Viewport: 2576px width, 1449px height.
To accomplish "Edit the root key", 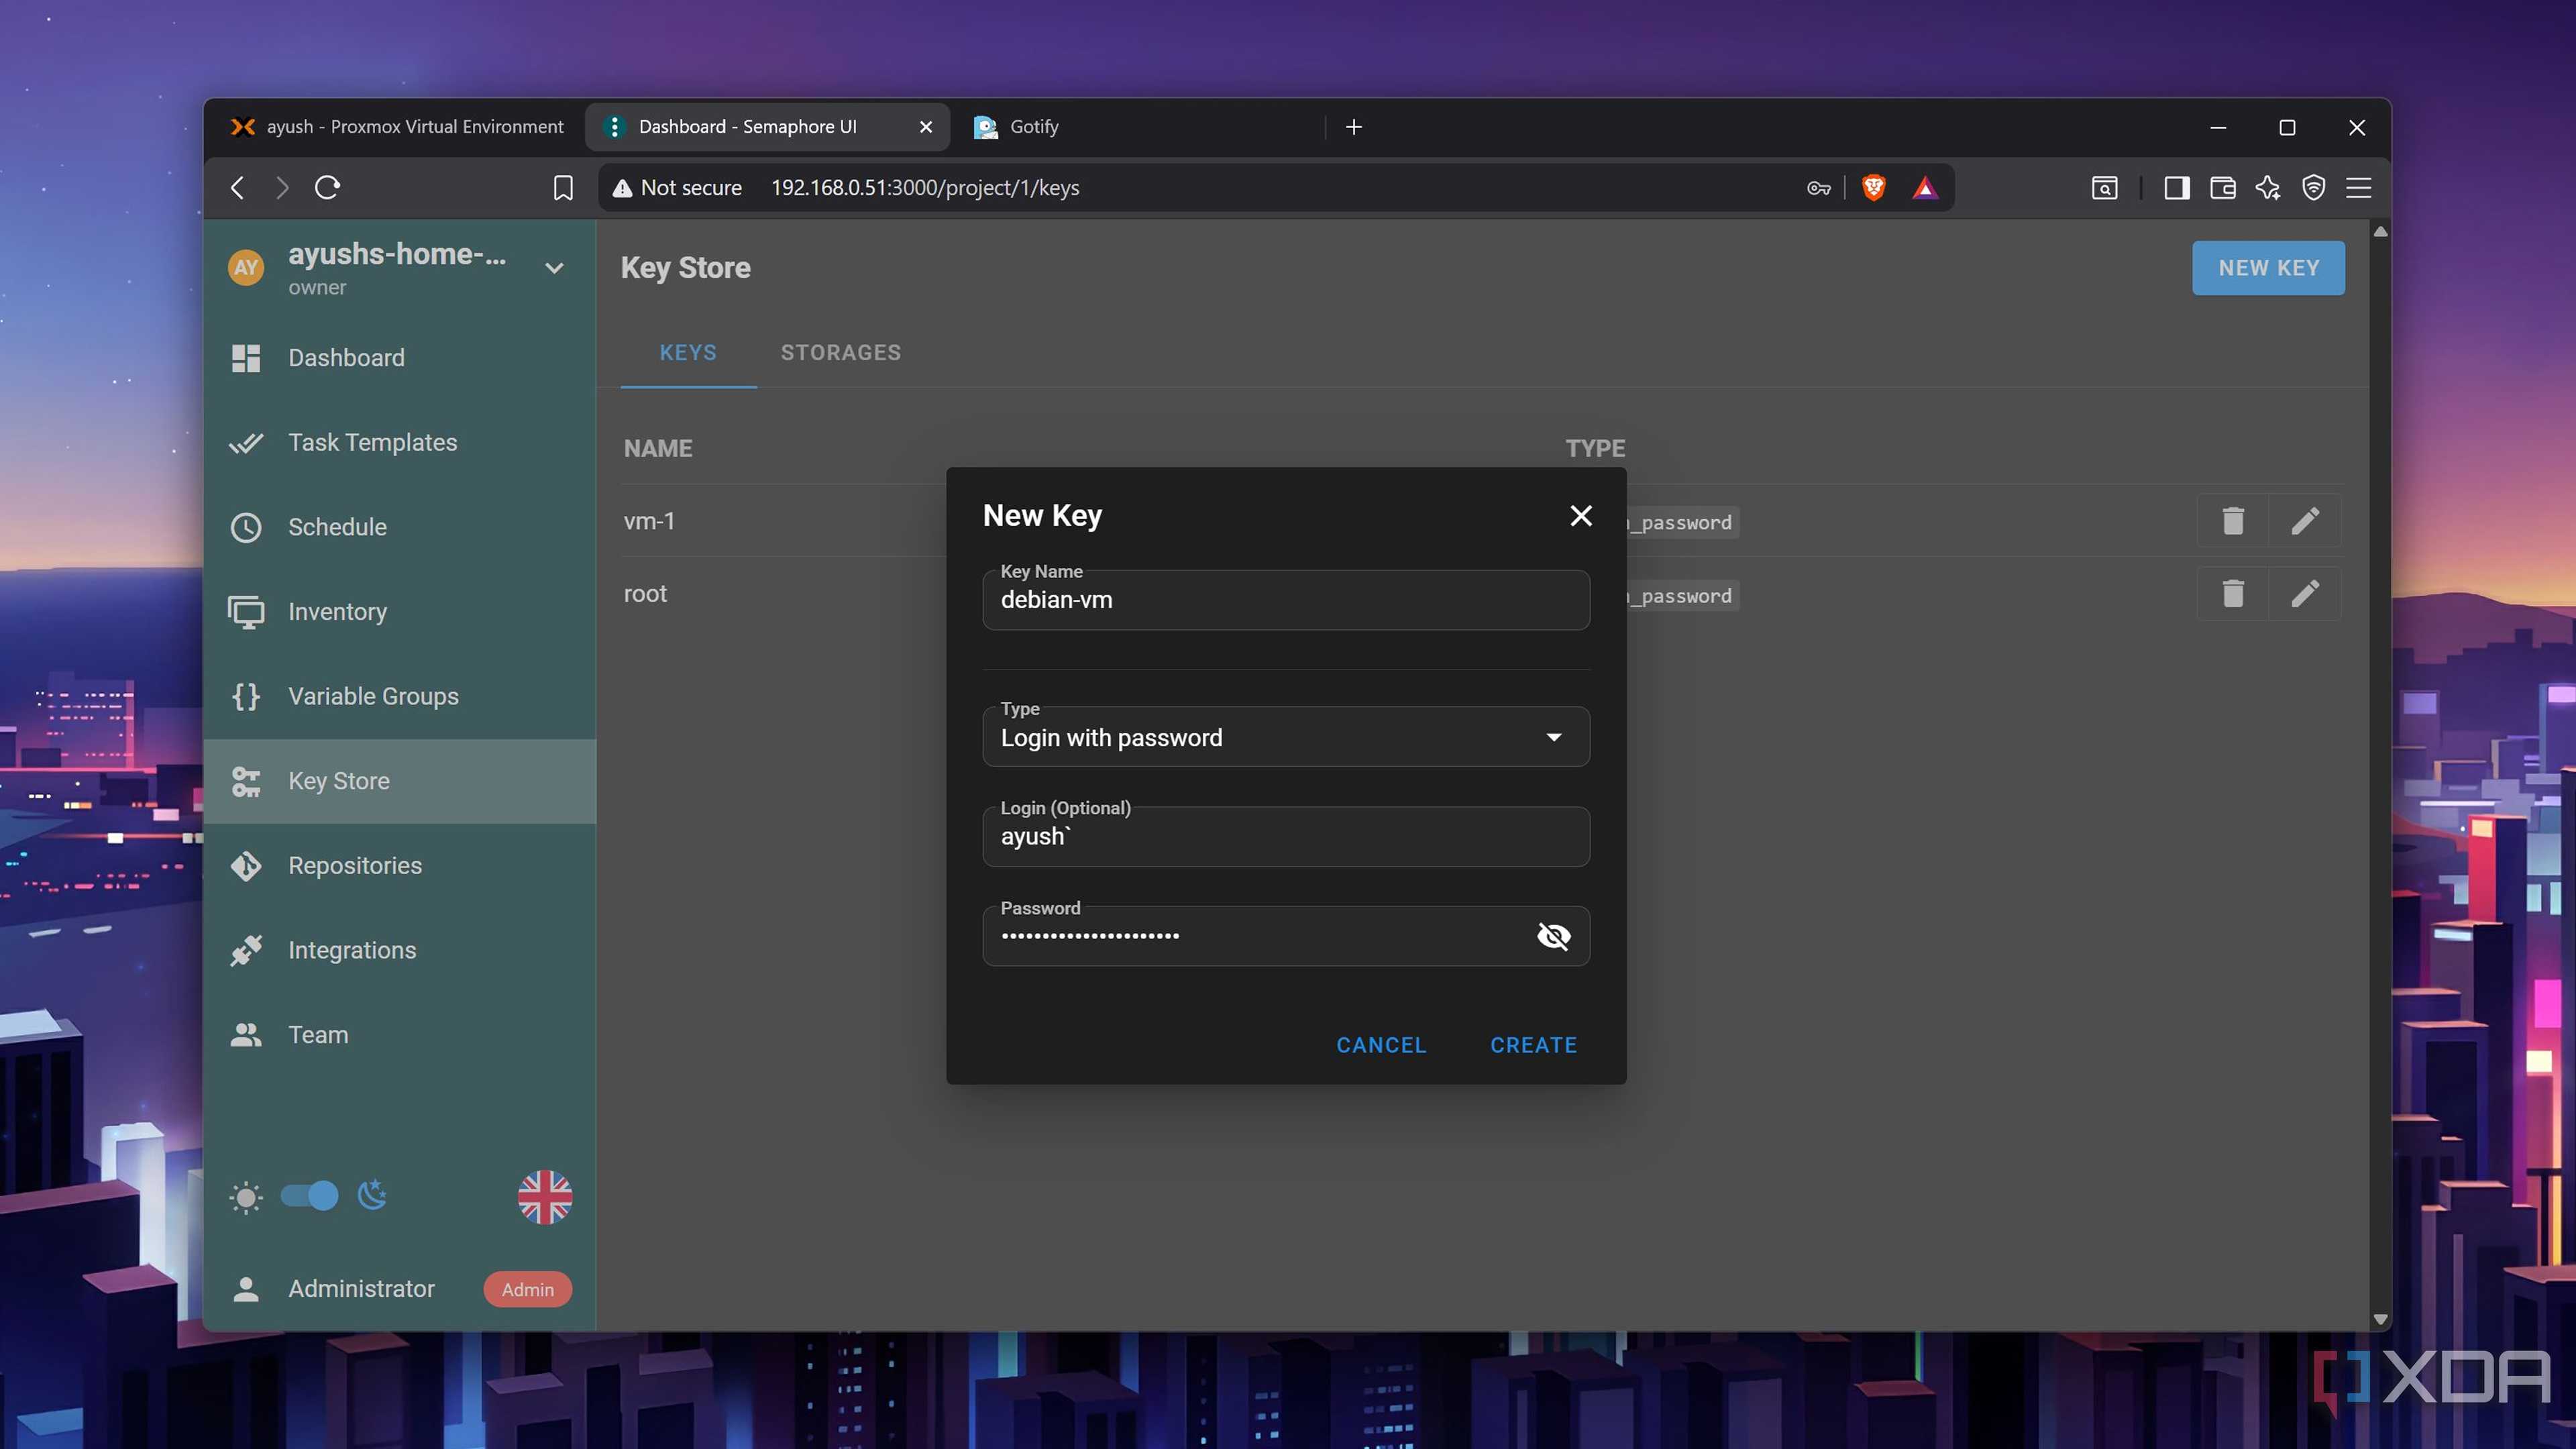I will tap(2305, 593).
